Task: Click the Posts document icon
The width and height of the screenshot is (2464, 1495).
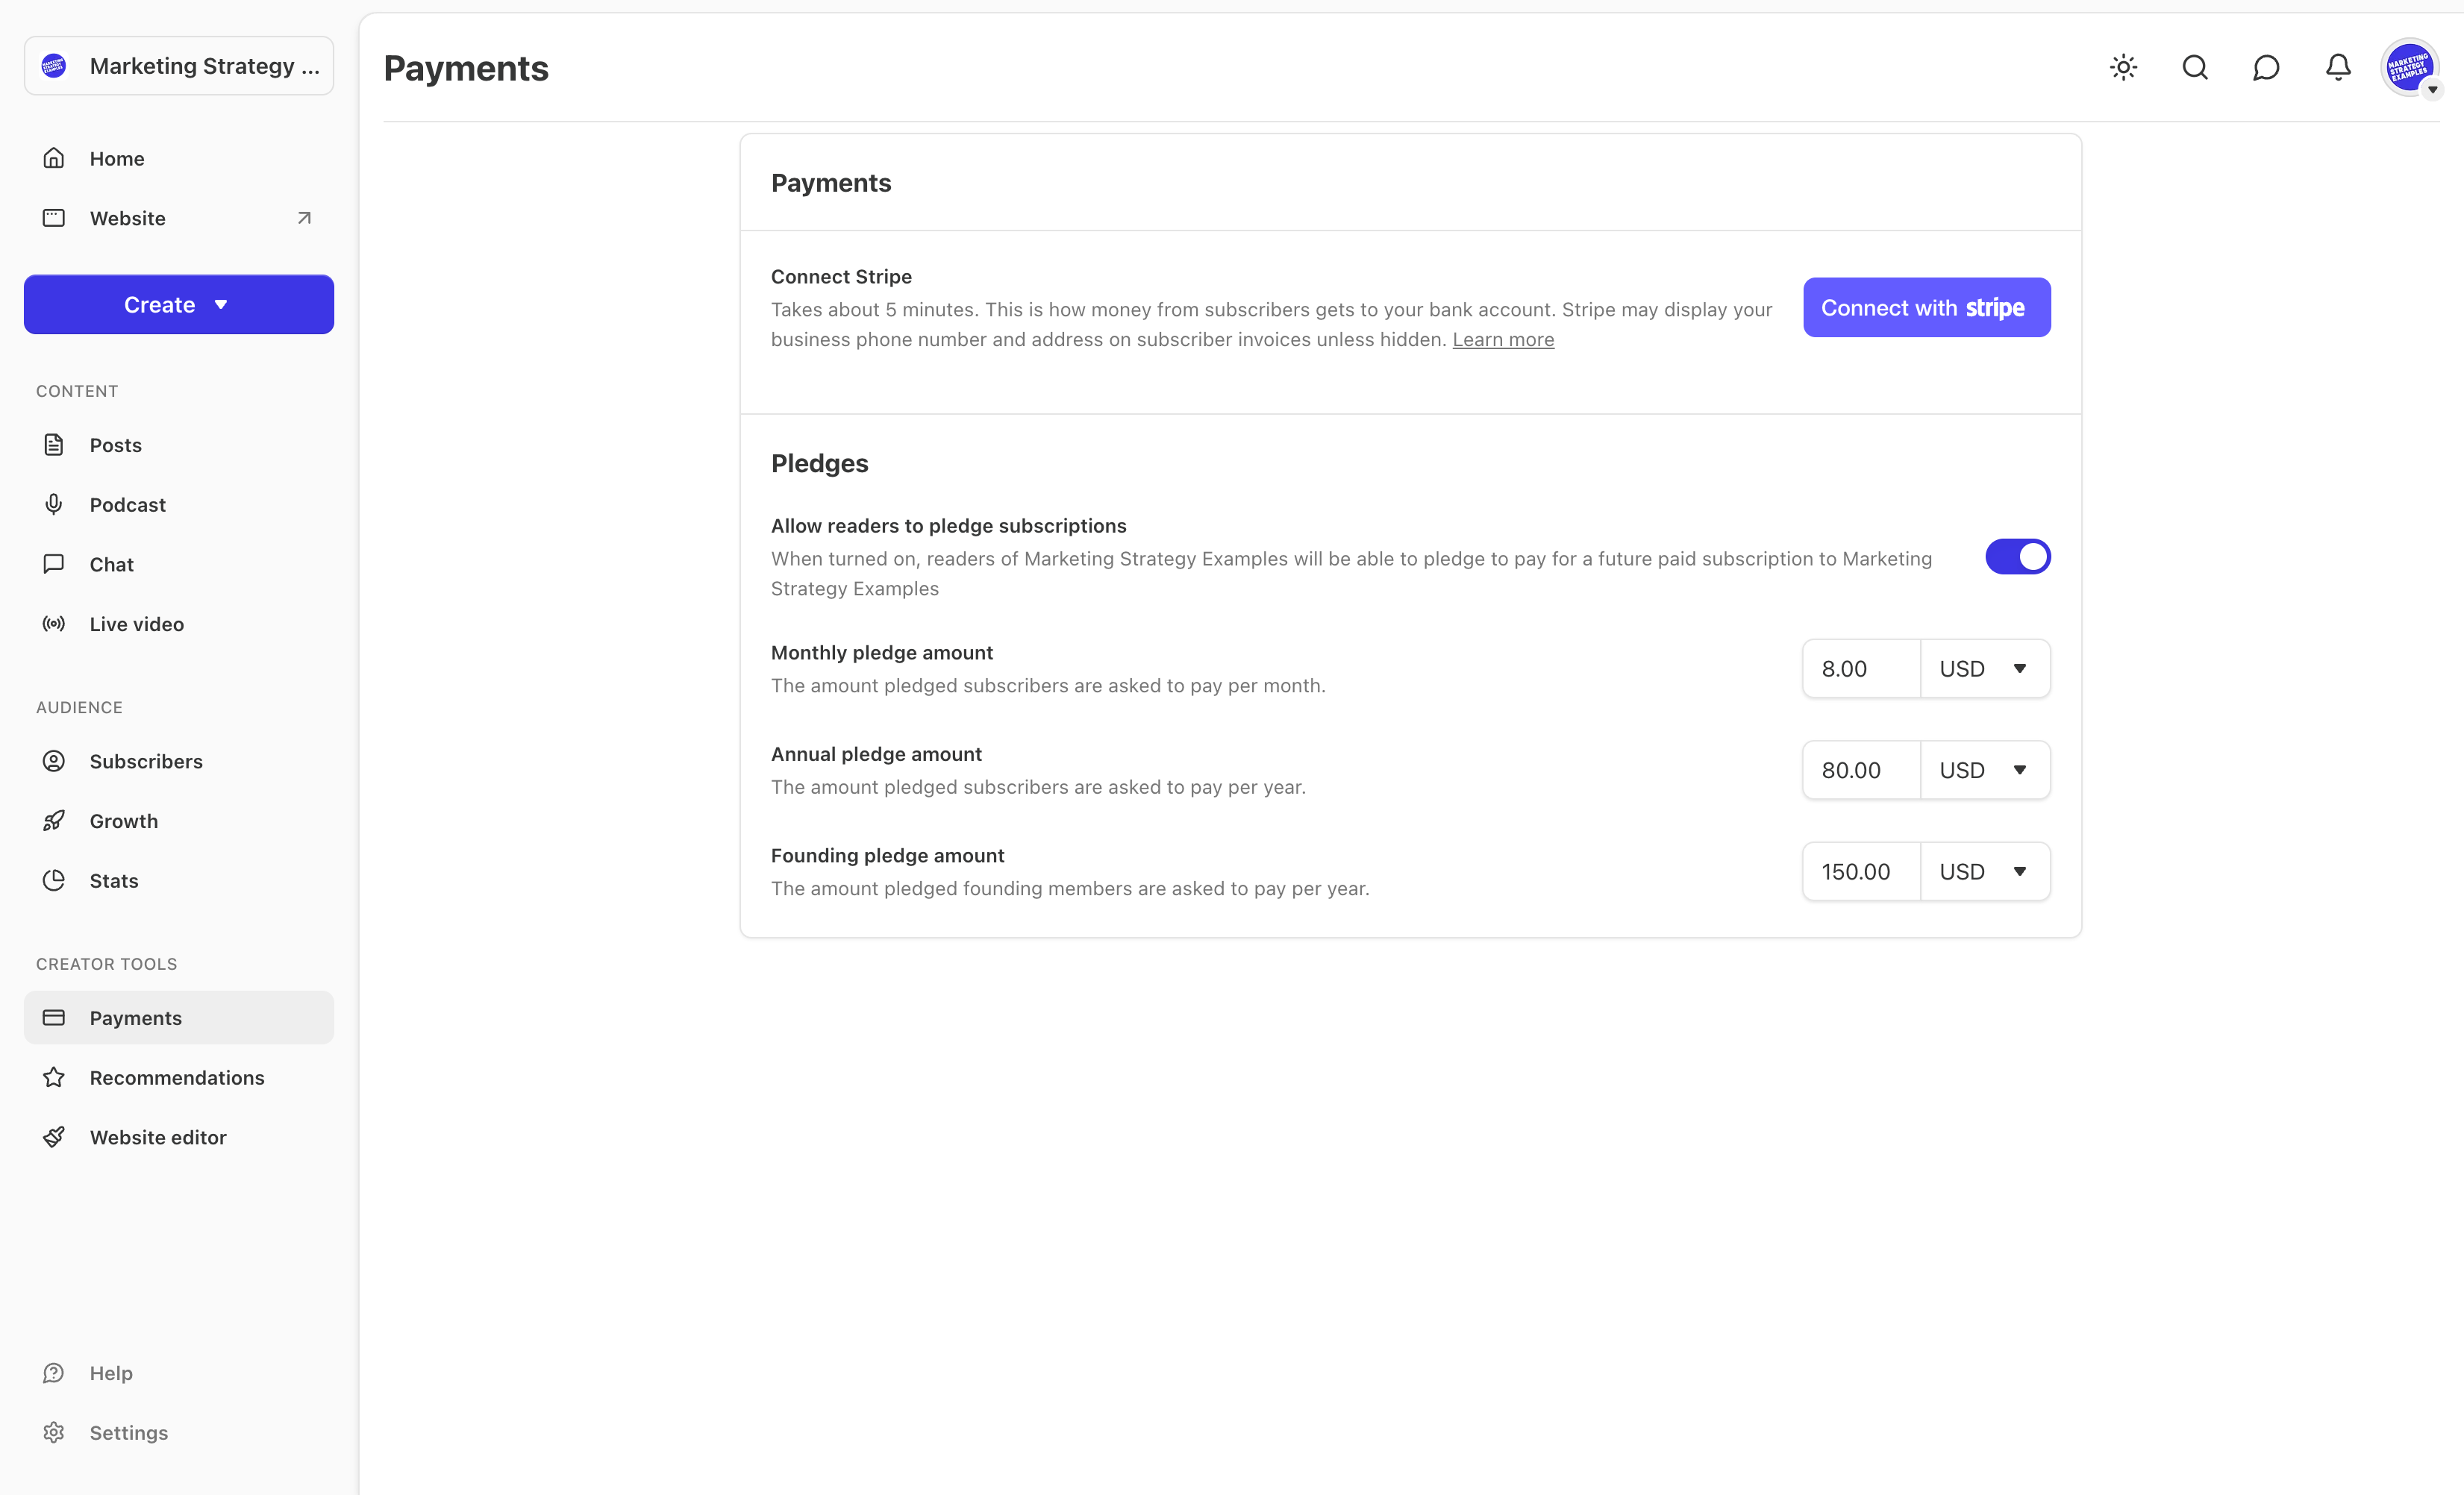Action: pos(54,445)
